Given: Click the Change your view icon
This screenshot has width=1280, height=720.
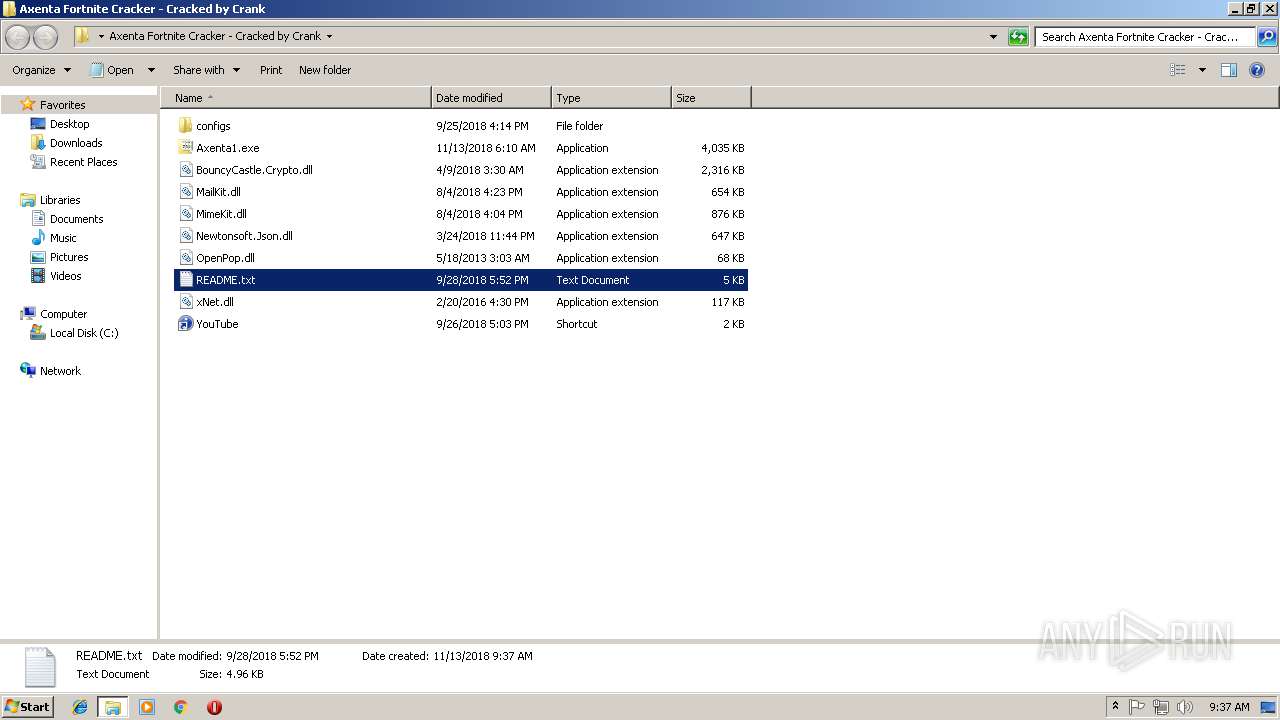Looking at the screenshot, I should (x=1178, y=70).
